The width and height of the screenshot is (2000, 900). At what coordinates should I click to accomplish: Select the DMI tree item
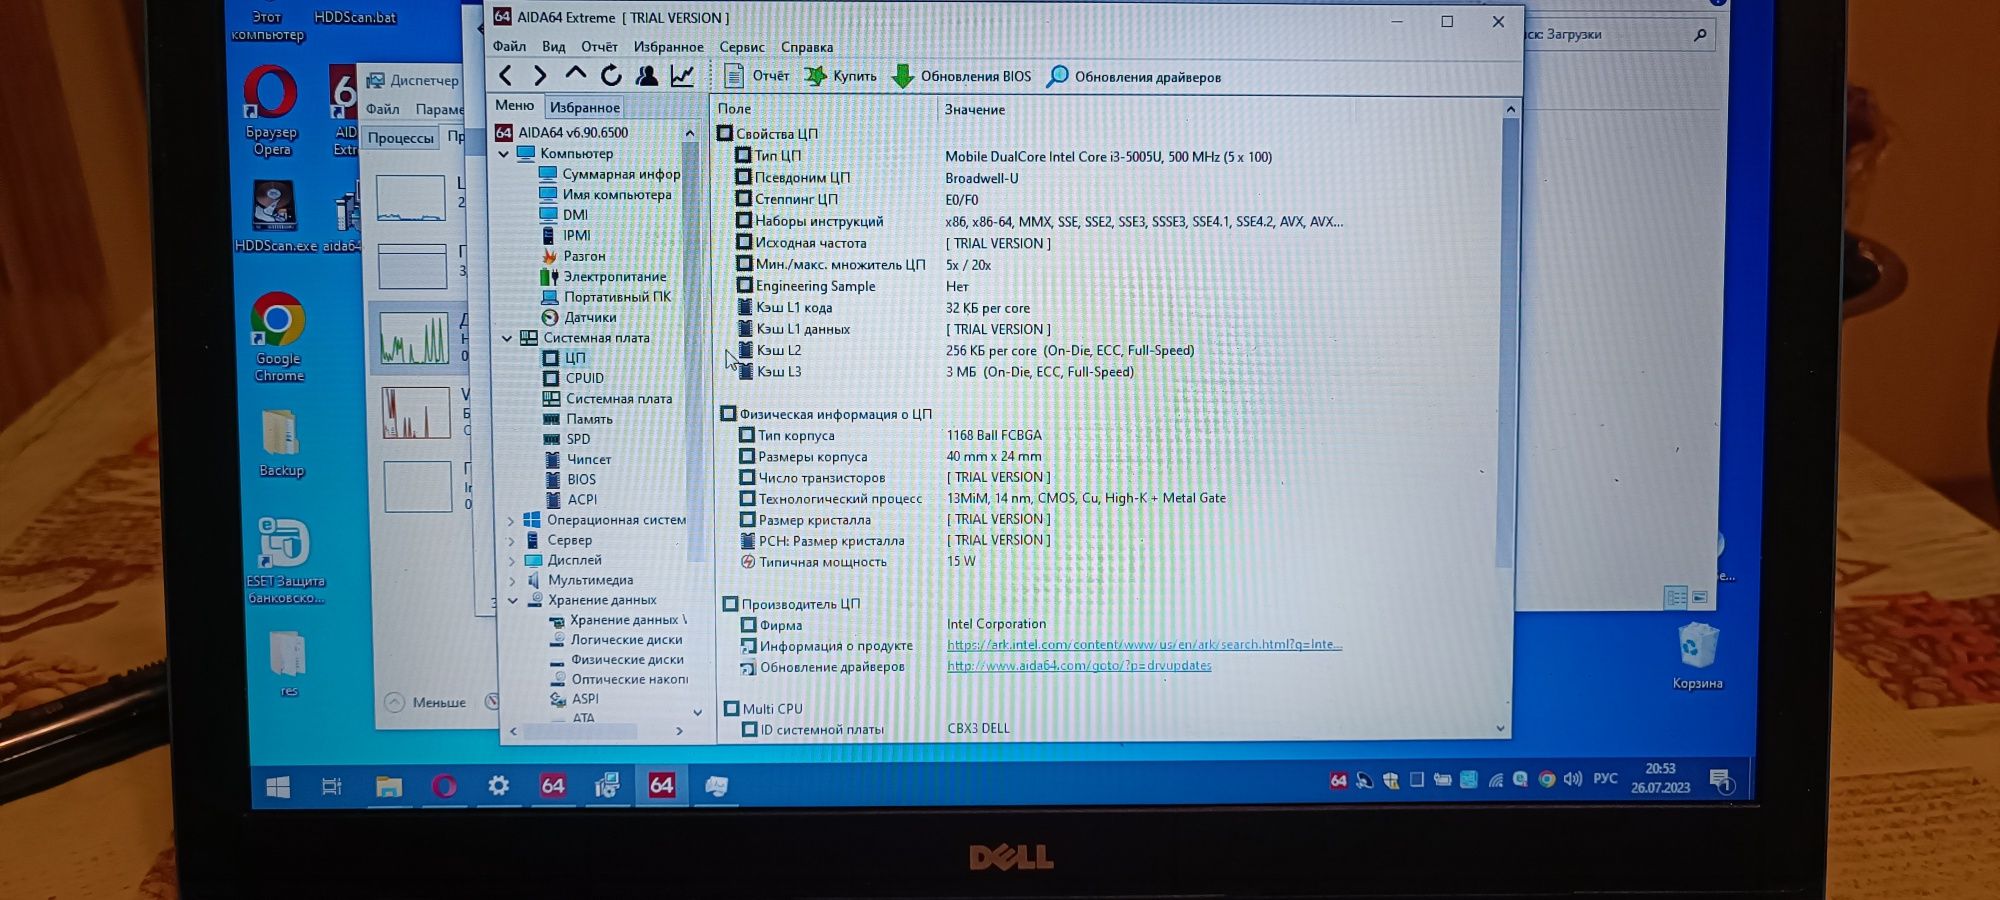[x=564, y=214]
